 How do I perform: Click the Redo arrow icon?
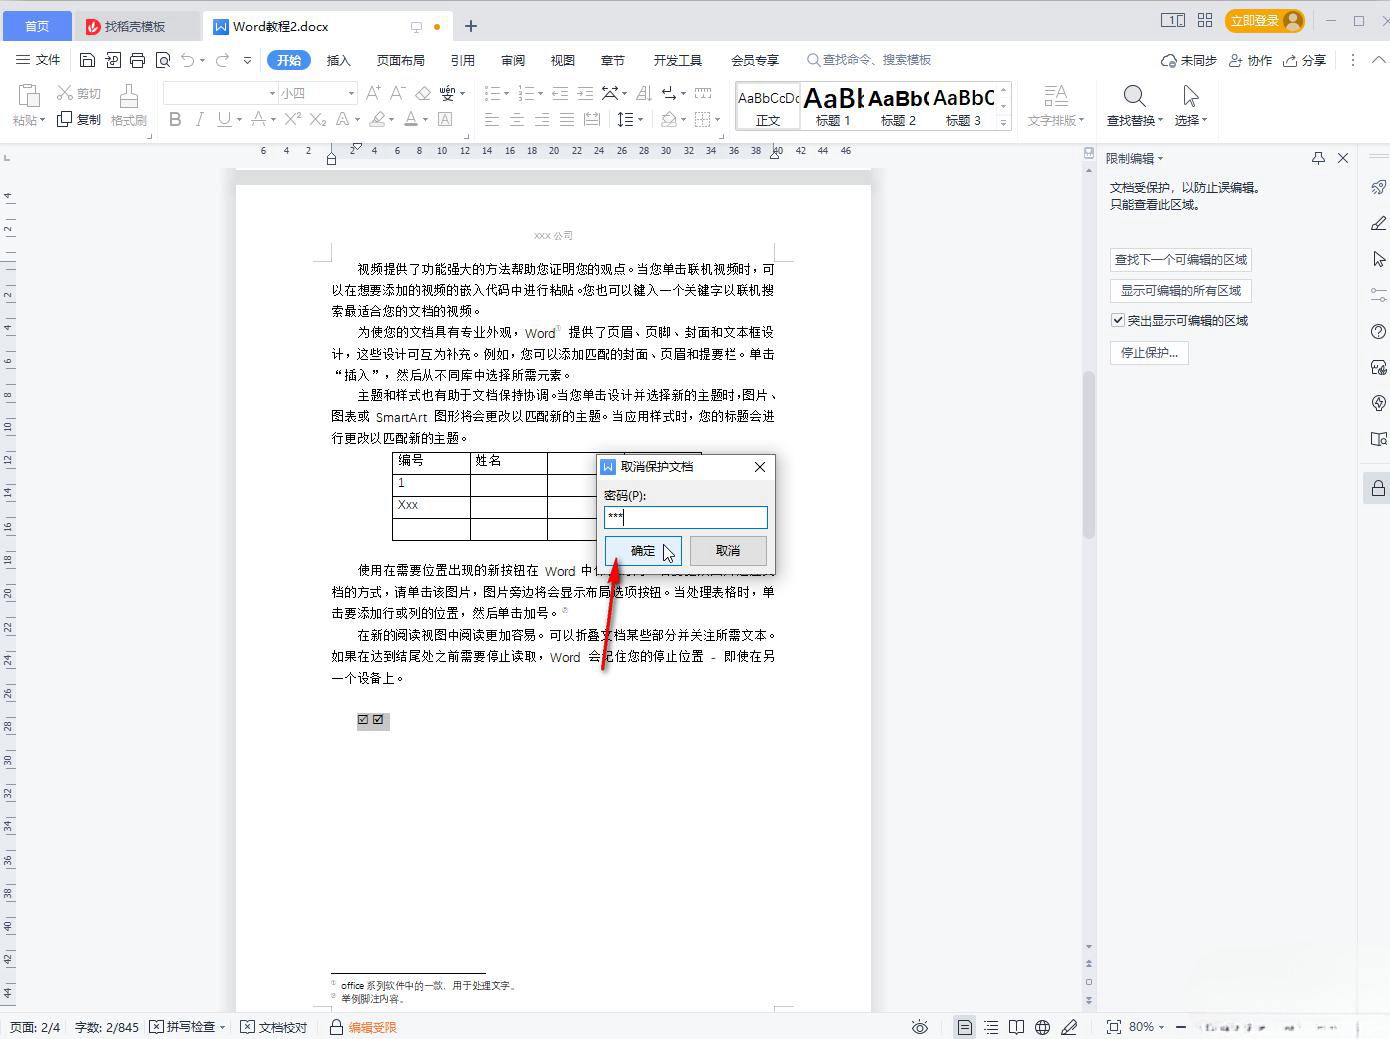[x=222, y=60]
